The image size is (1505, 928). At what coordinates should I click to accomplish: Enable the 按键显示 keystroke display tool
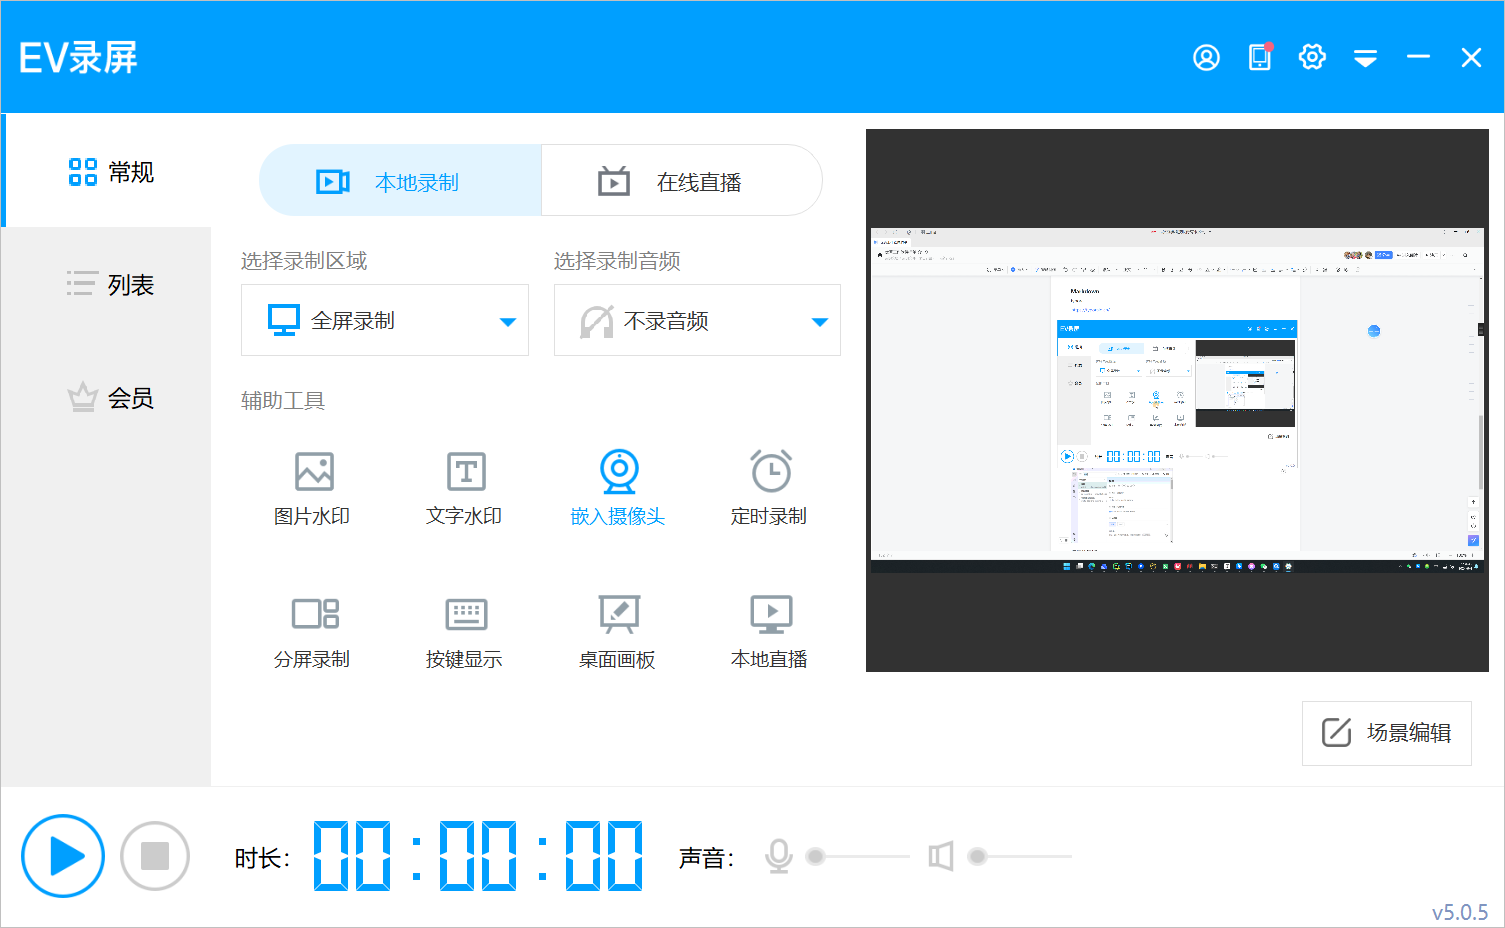tap(465, 631)
